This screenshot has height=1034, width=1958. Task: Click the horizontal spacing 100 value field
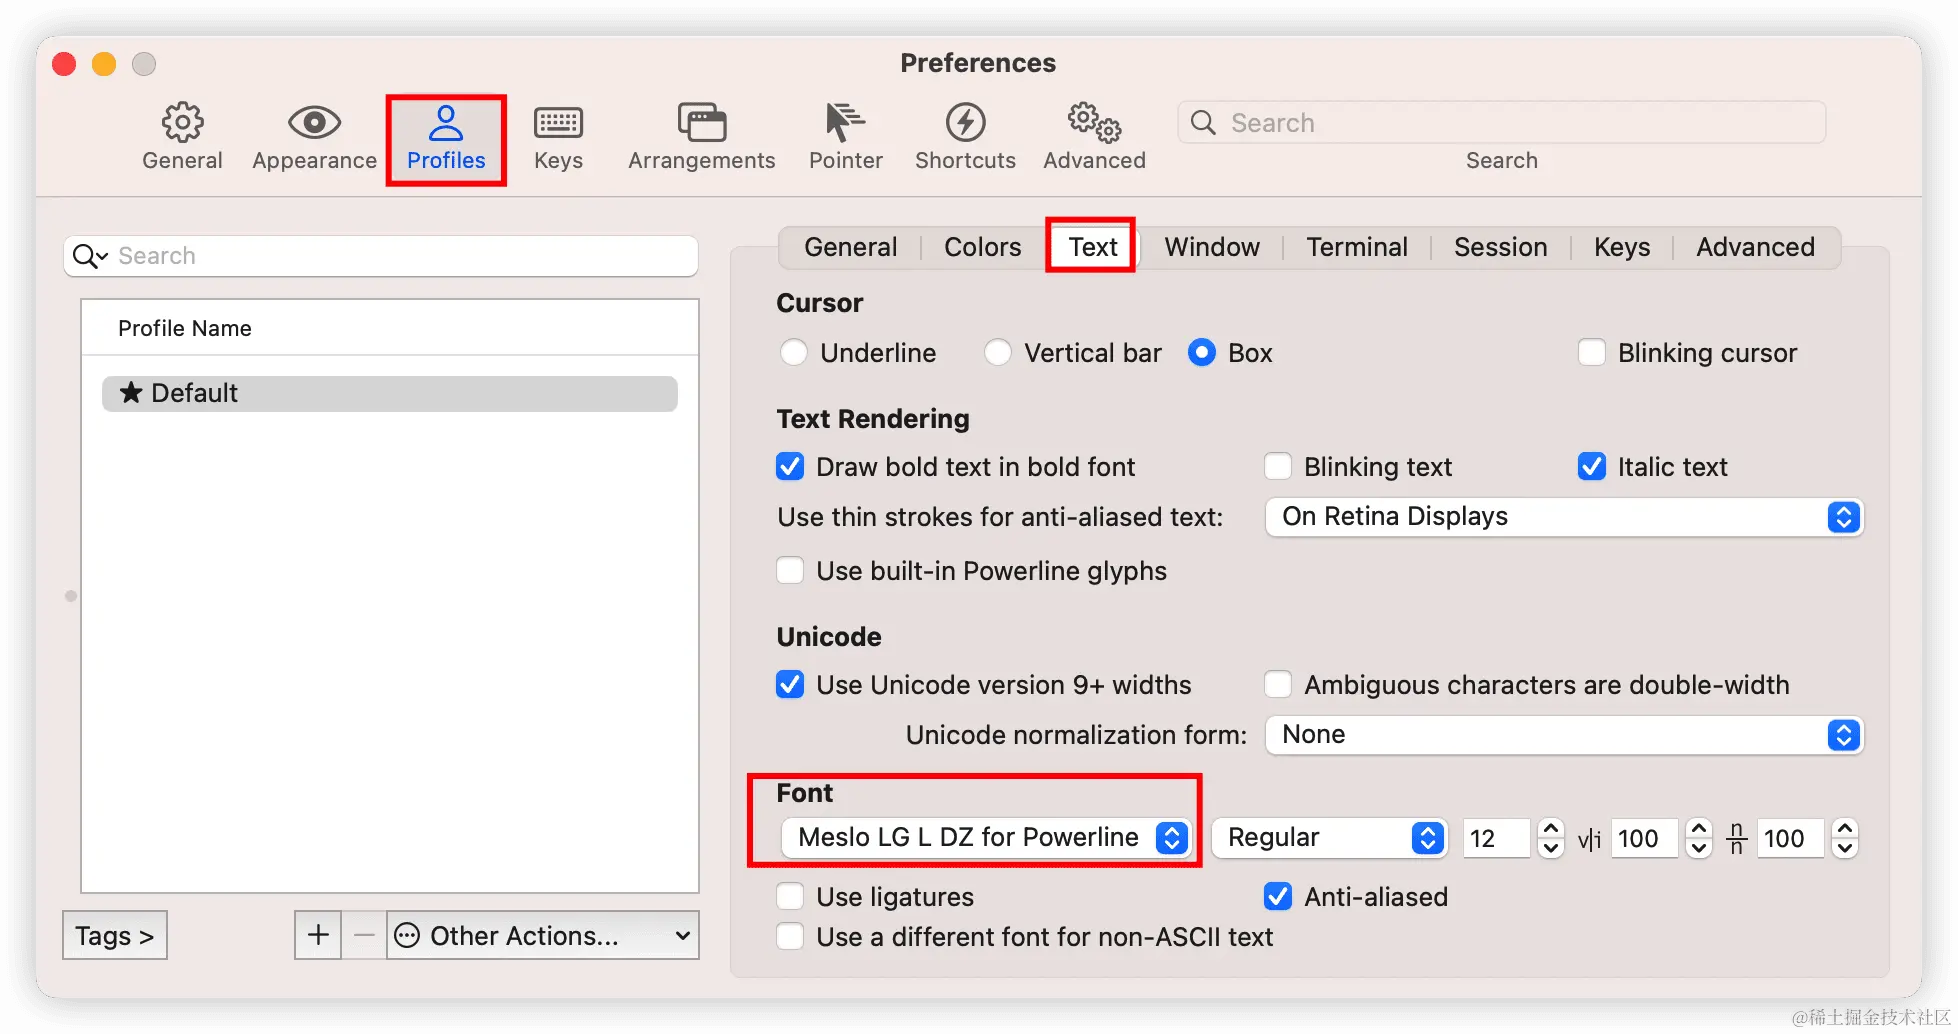[x=1644, y=838]
